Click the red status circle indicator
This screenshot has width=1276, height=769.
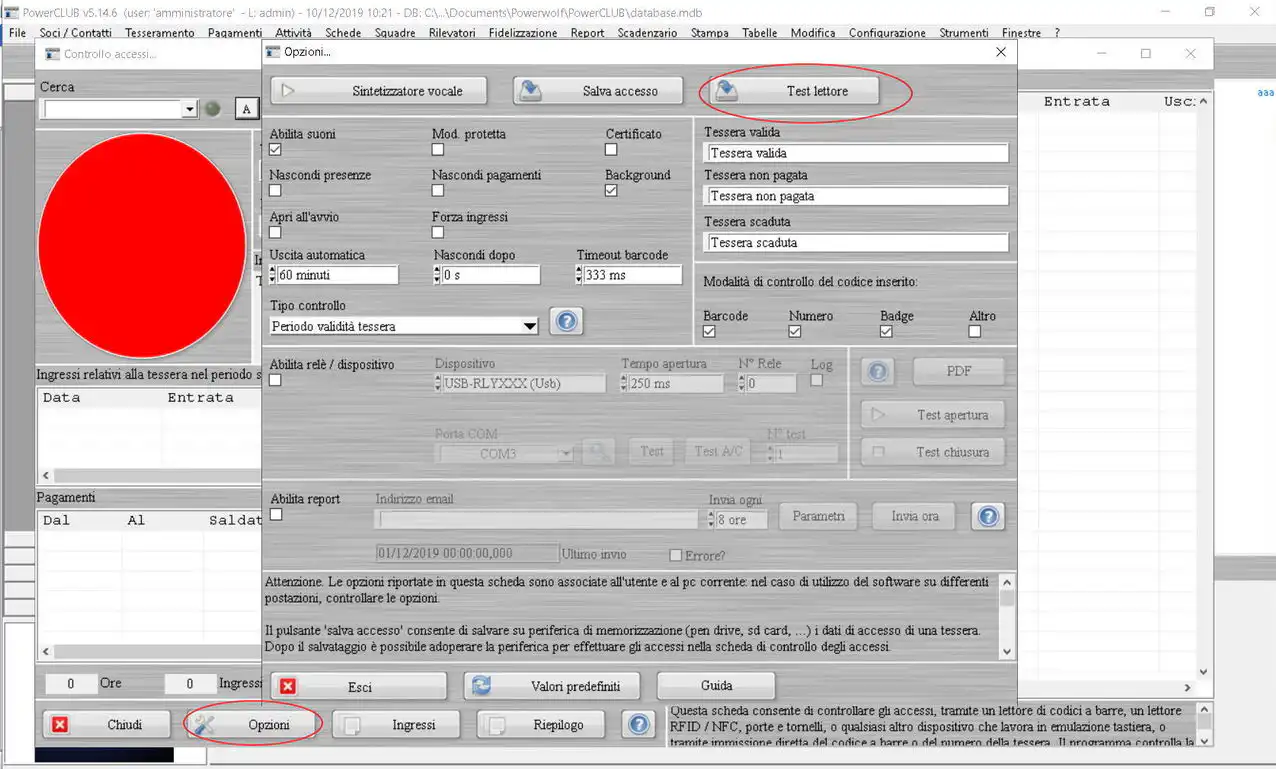[x=141, y=246]
